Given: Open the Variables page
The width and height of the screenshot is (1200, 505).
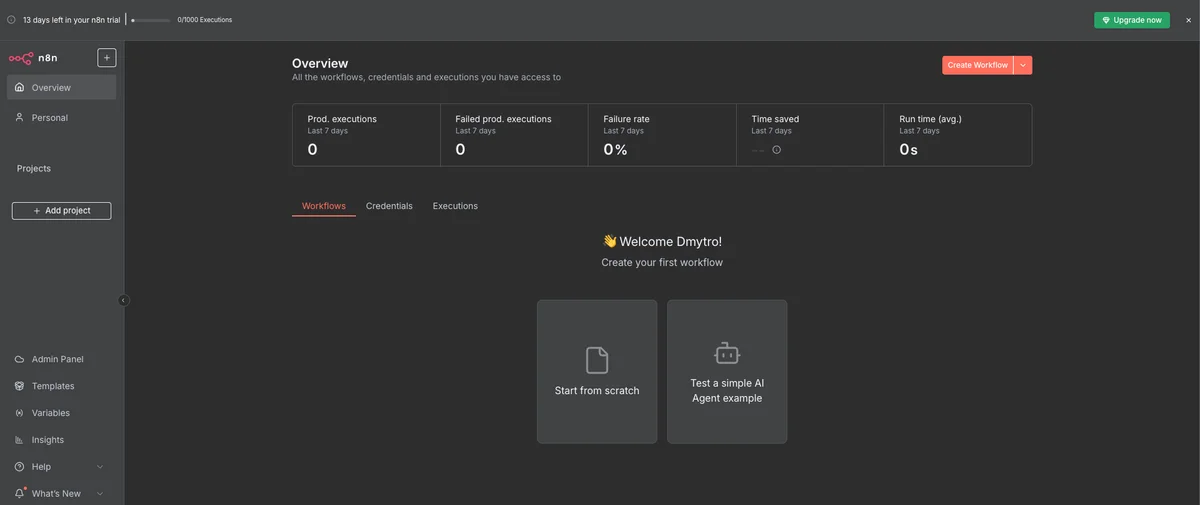Looking at the screenshot, I should [x=61, y=413].
